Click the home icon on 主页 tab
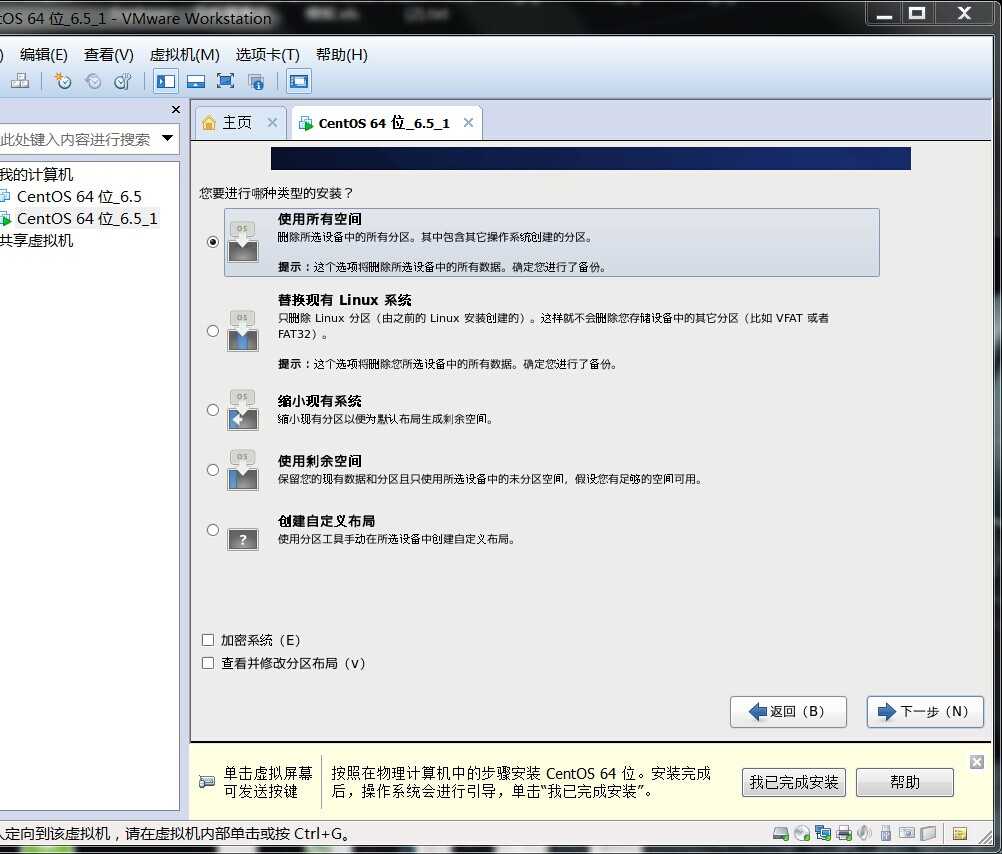This screenshot has height=854, width=1002. click(208, 123)
